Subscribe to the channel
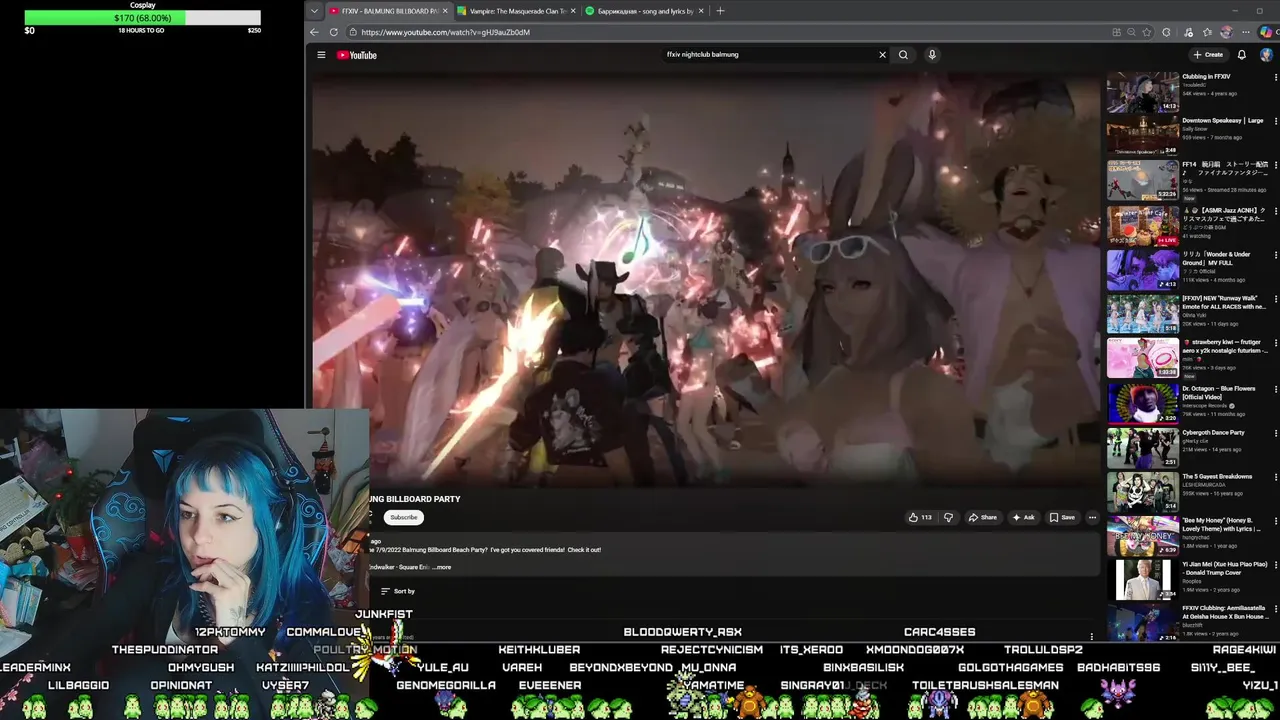The width and height of the screenshot is (1280, 720). [404, 517]
